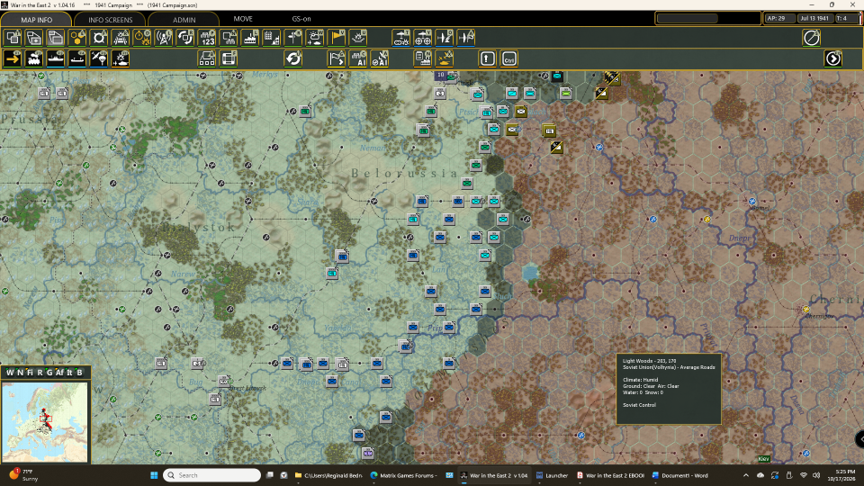Click the unit counter 123 icon
The width and height of the screenshot is (864, 486).
click(x=207, y=38)
